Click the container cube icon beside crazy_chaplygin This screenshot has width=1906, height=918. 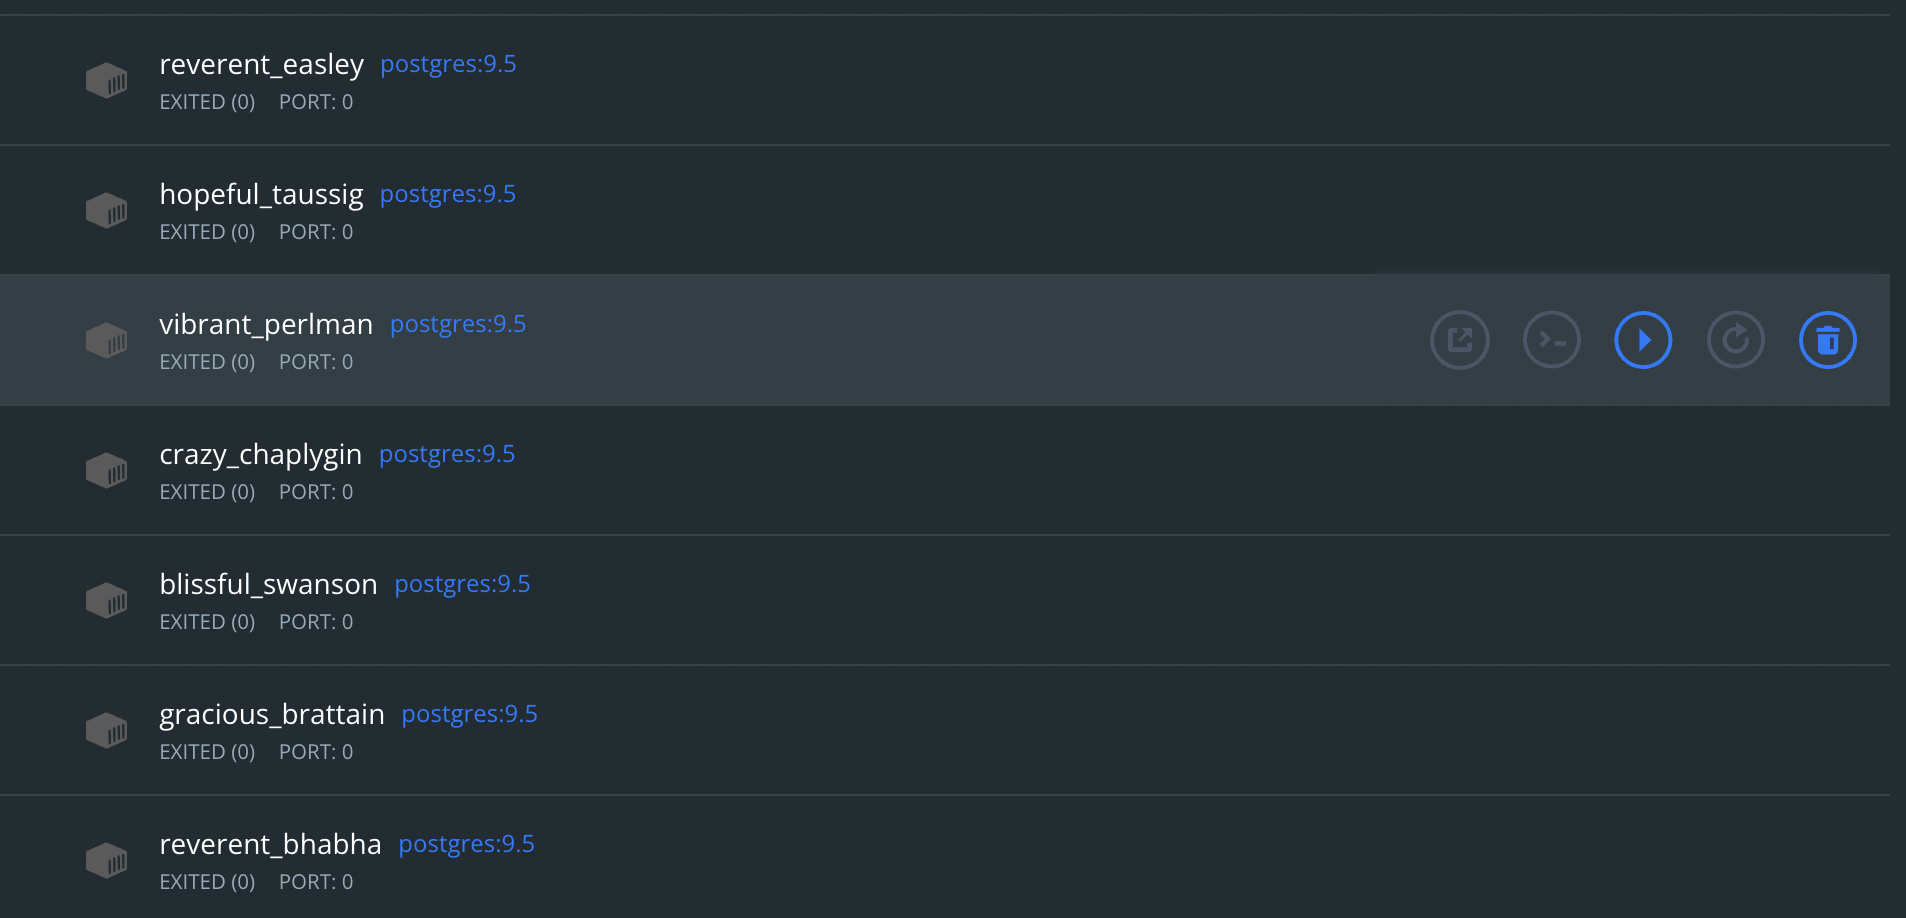[107, 470]
